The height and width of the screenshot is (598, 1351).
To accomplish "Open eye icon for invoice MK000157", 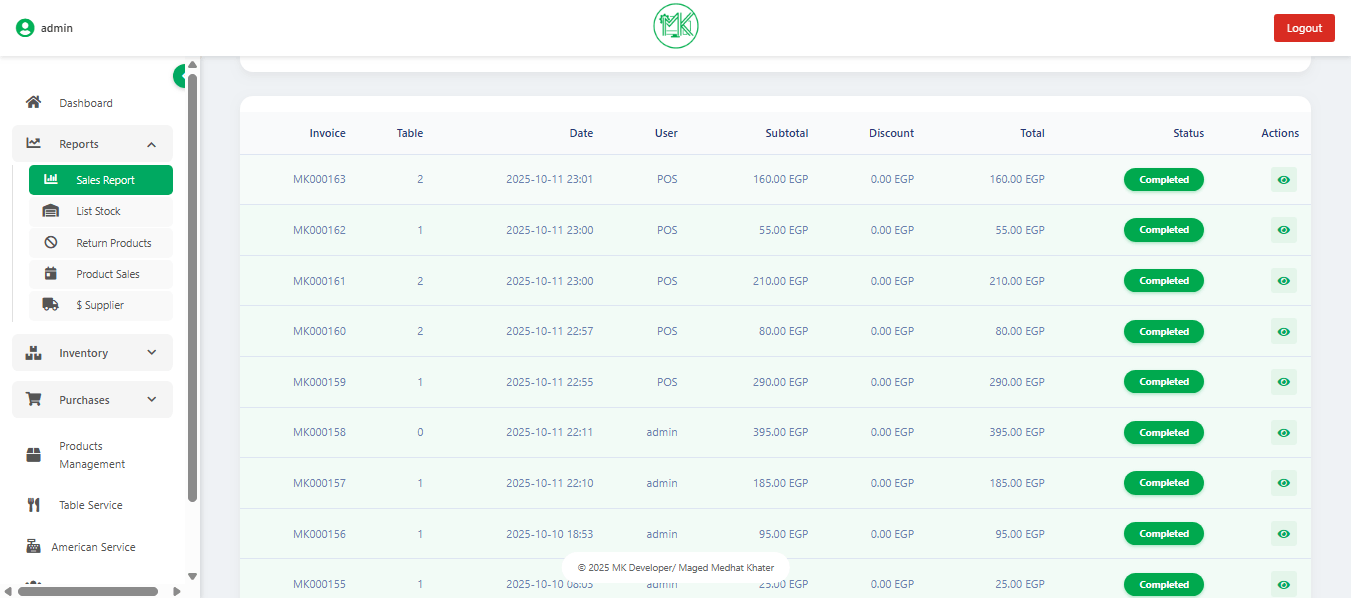I will click(1283, 483).
